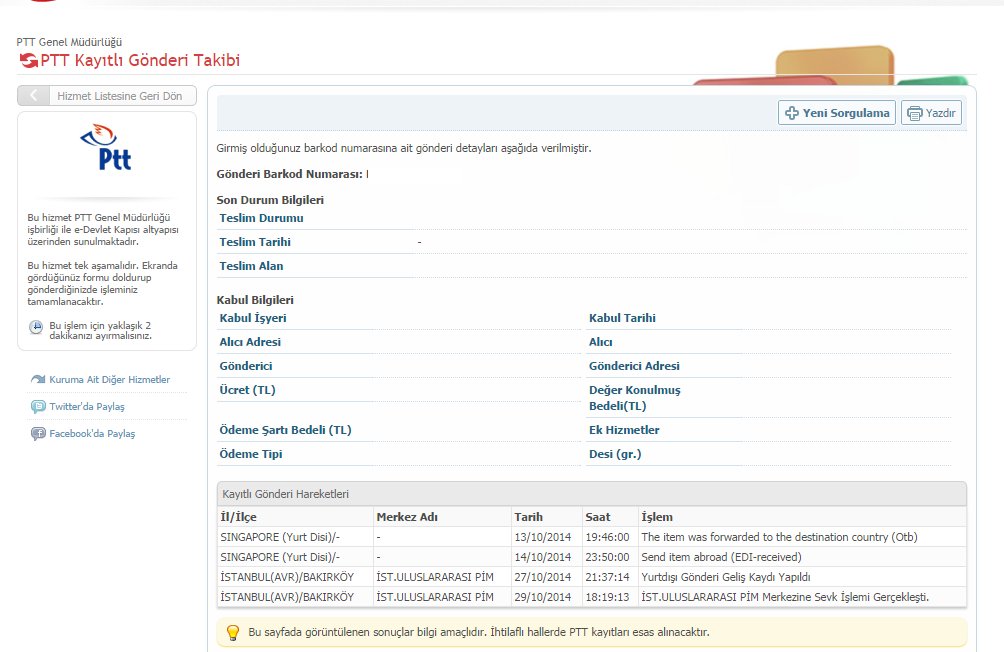
Task: Click the red PTT arrows icon beside title
Action: 28,60
